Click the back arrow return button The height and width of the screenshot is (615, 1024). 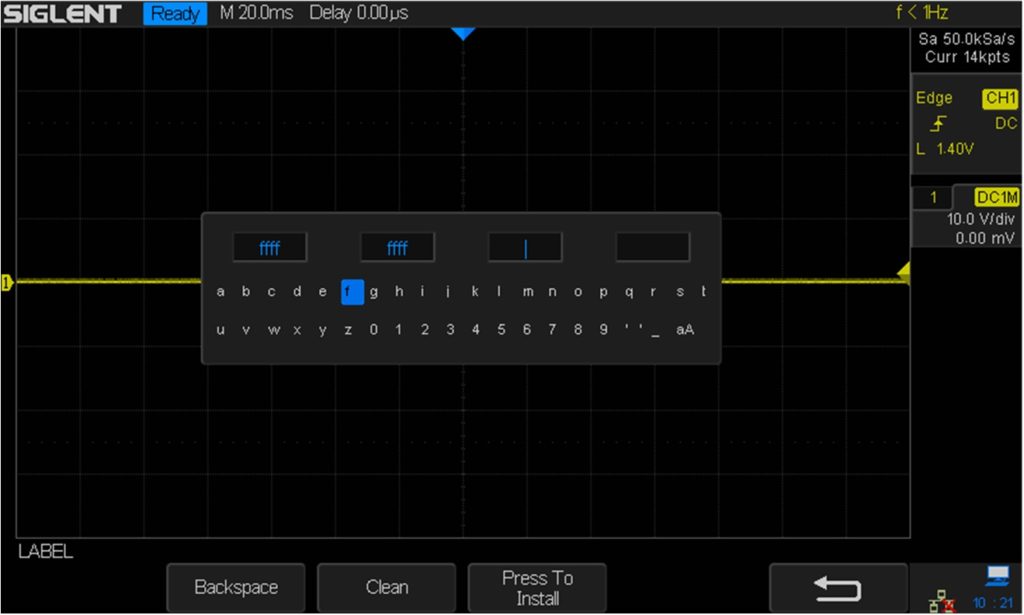838,588
